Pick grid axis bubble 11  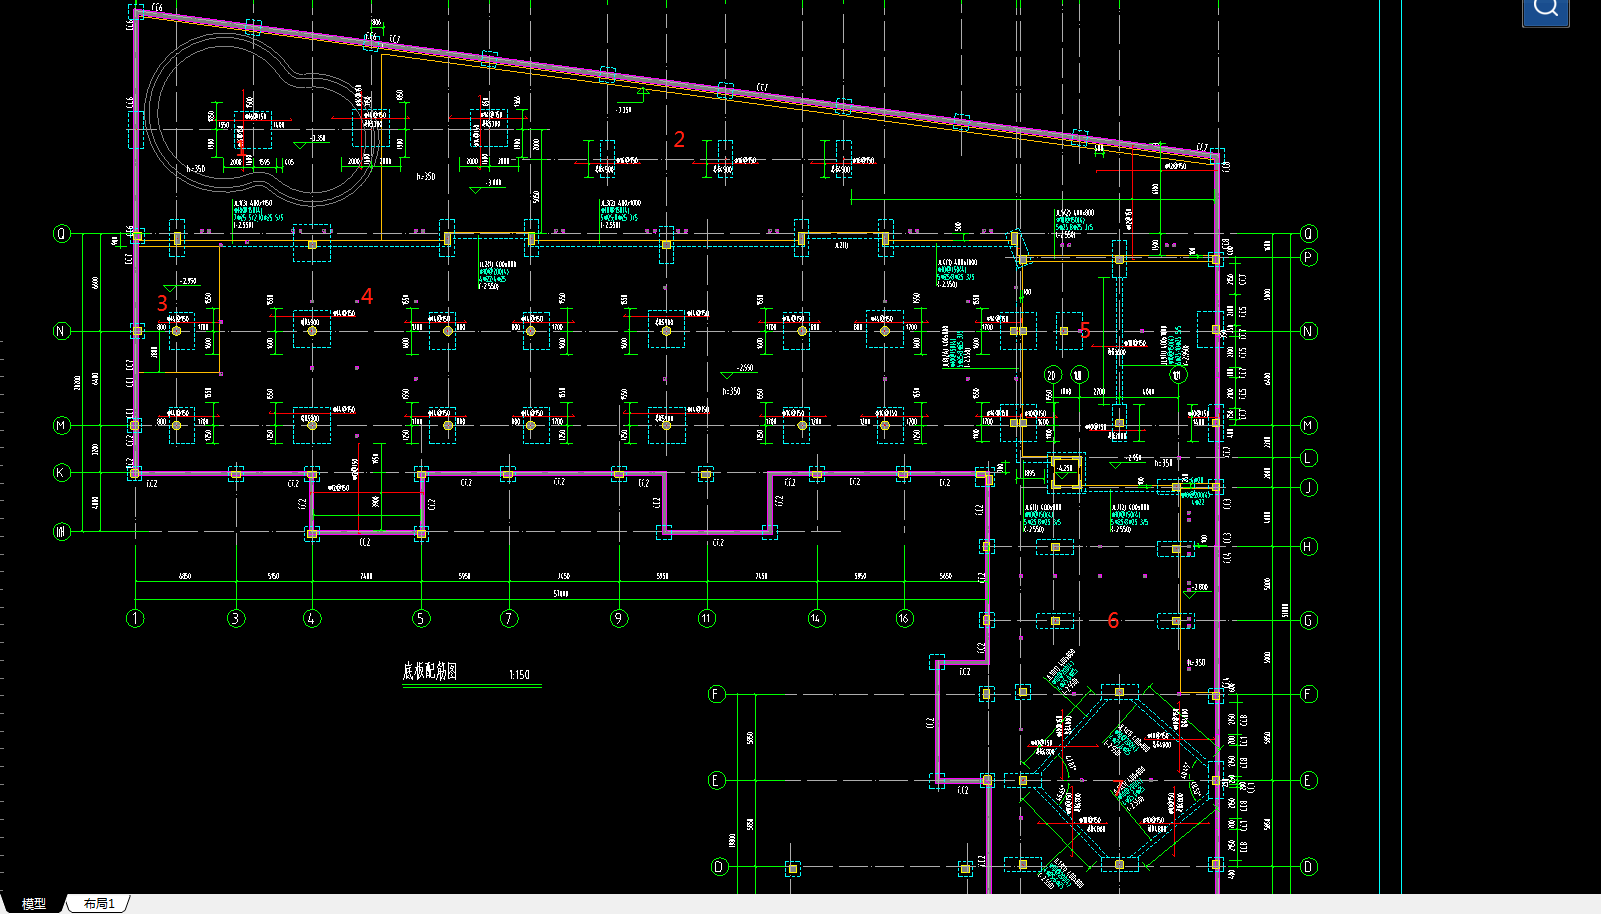[x=707, y=618]
